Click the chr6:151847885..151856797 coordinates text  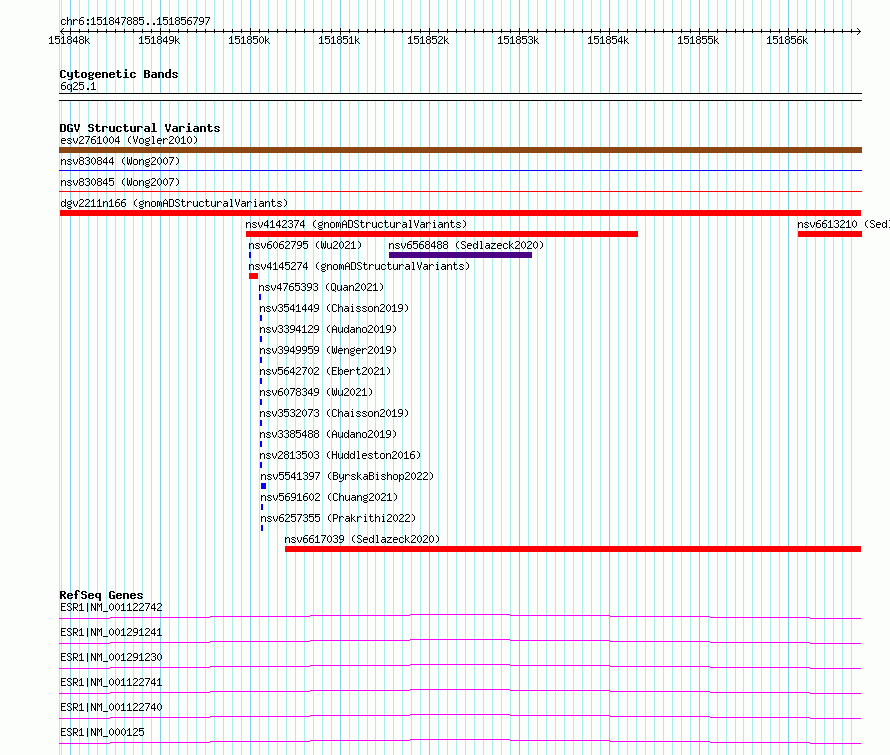pos(135,21)
